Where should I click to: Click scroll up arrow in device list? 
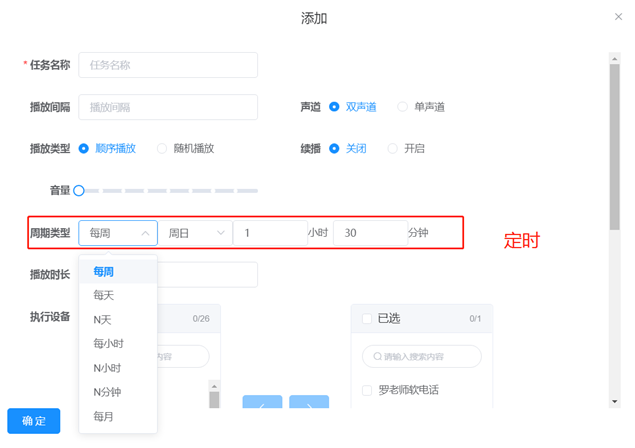213,386
